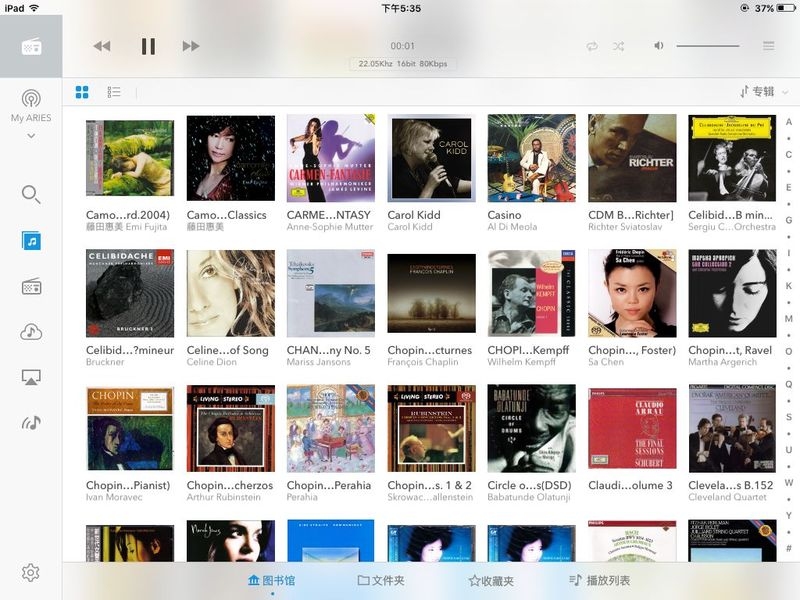The height and width of the screenshot is (600, 800).
Task: Open Camo...rd.2004) album cover
Action: [x=130, y=158]
